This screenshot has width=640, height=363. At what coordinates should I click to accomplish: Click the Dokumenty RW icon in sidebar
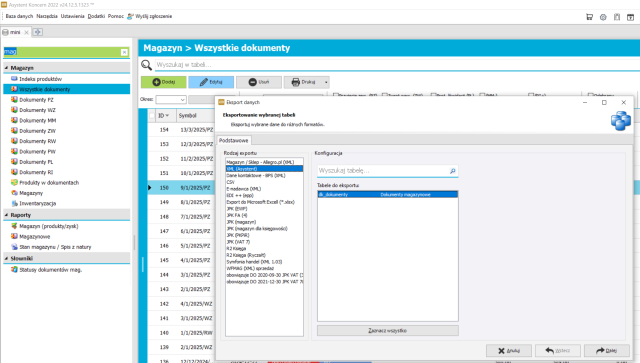pos(14,141)
